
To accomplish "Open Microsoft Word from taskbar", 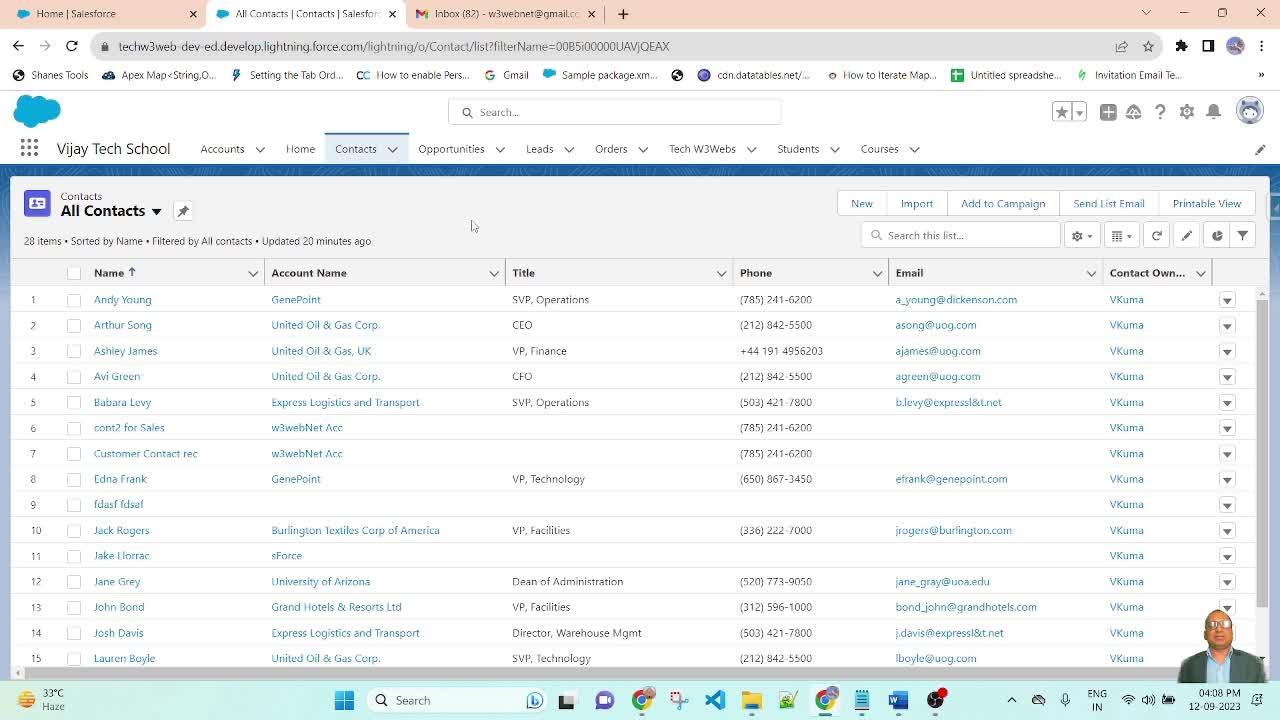I will coord(898,700).
